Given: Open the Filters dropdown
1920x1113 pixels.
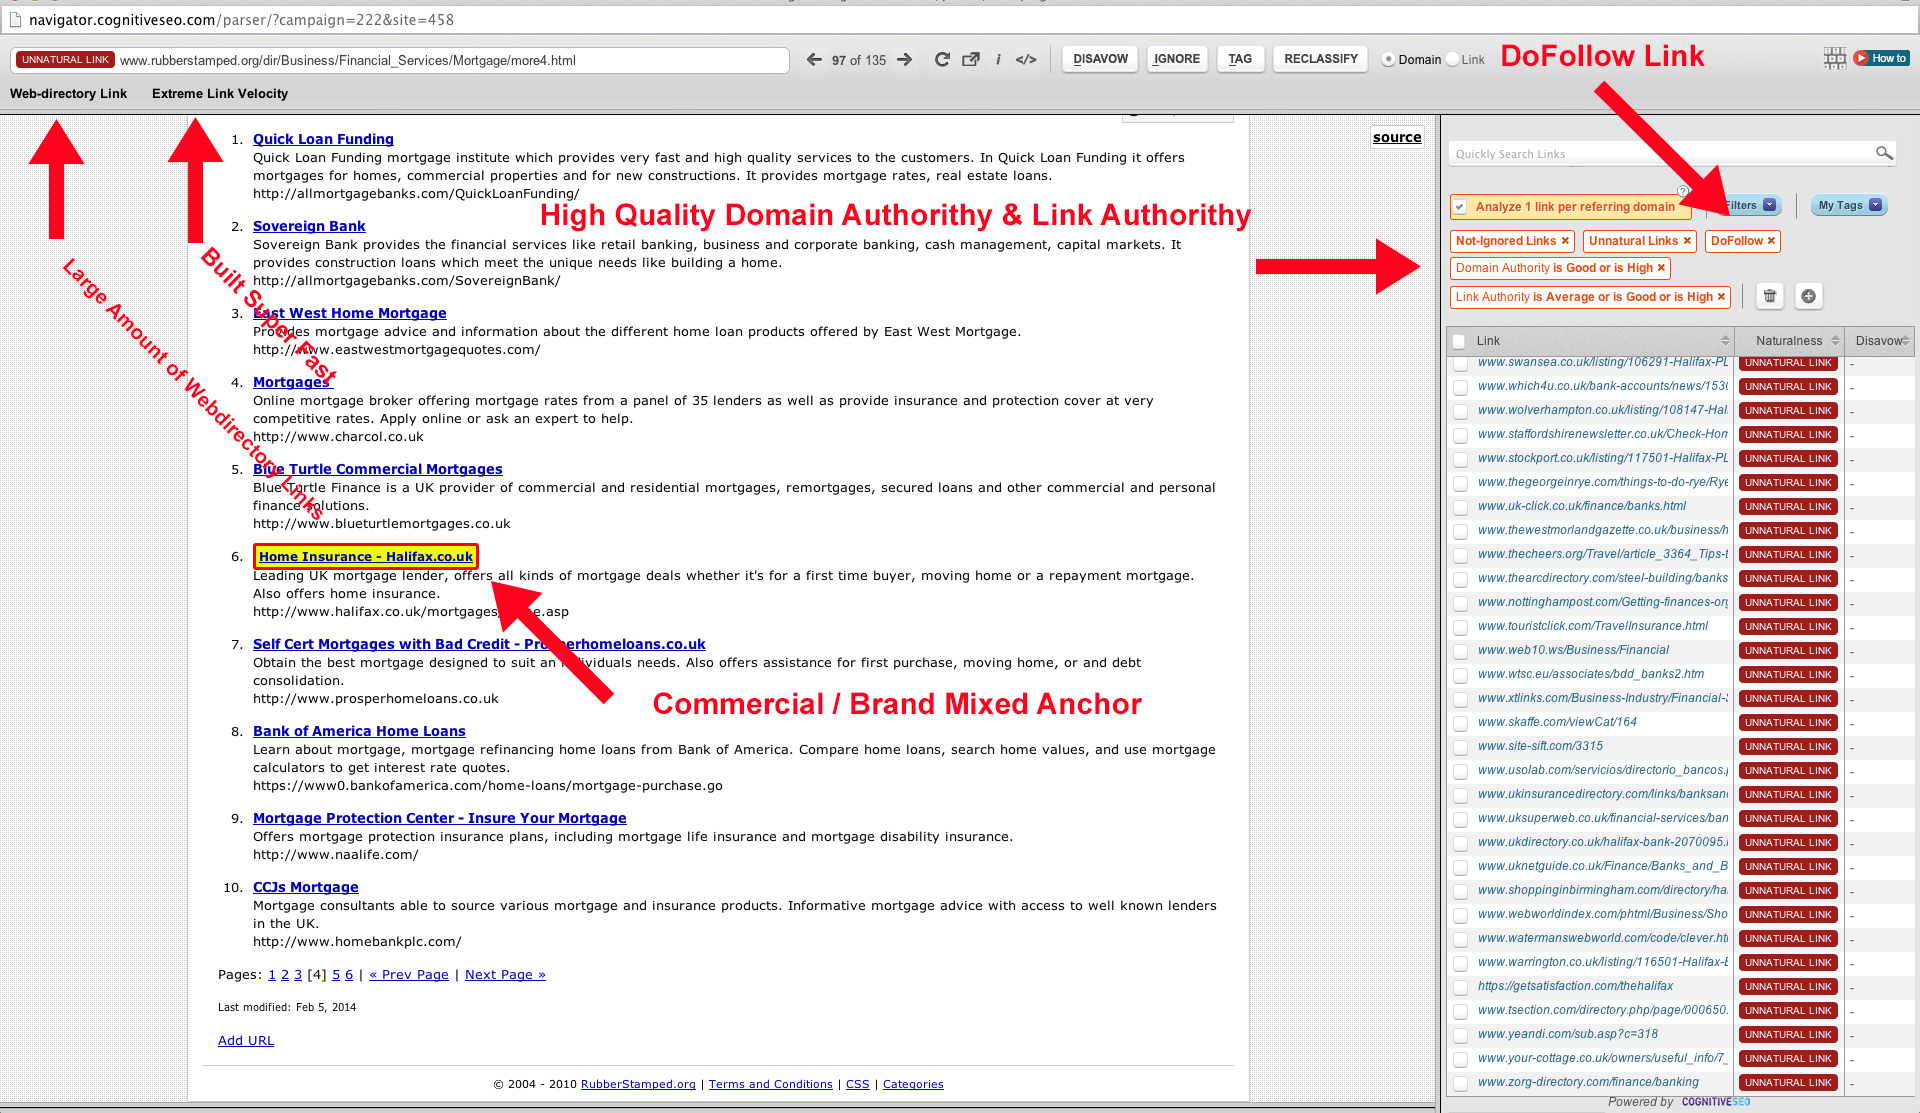Looking at the screenshot, I should (x=1748, y=205).
